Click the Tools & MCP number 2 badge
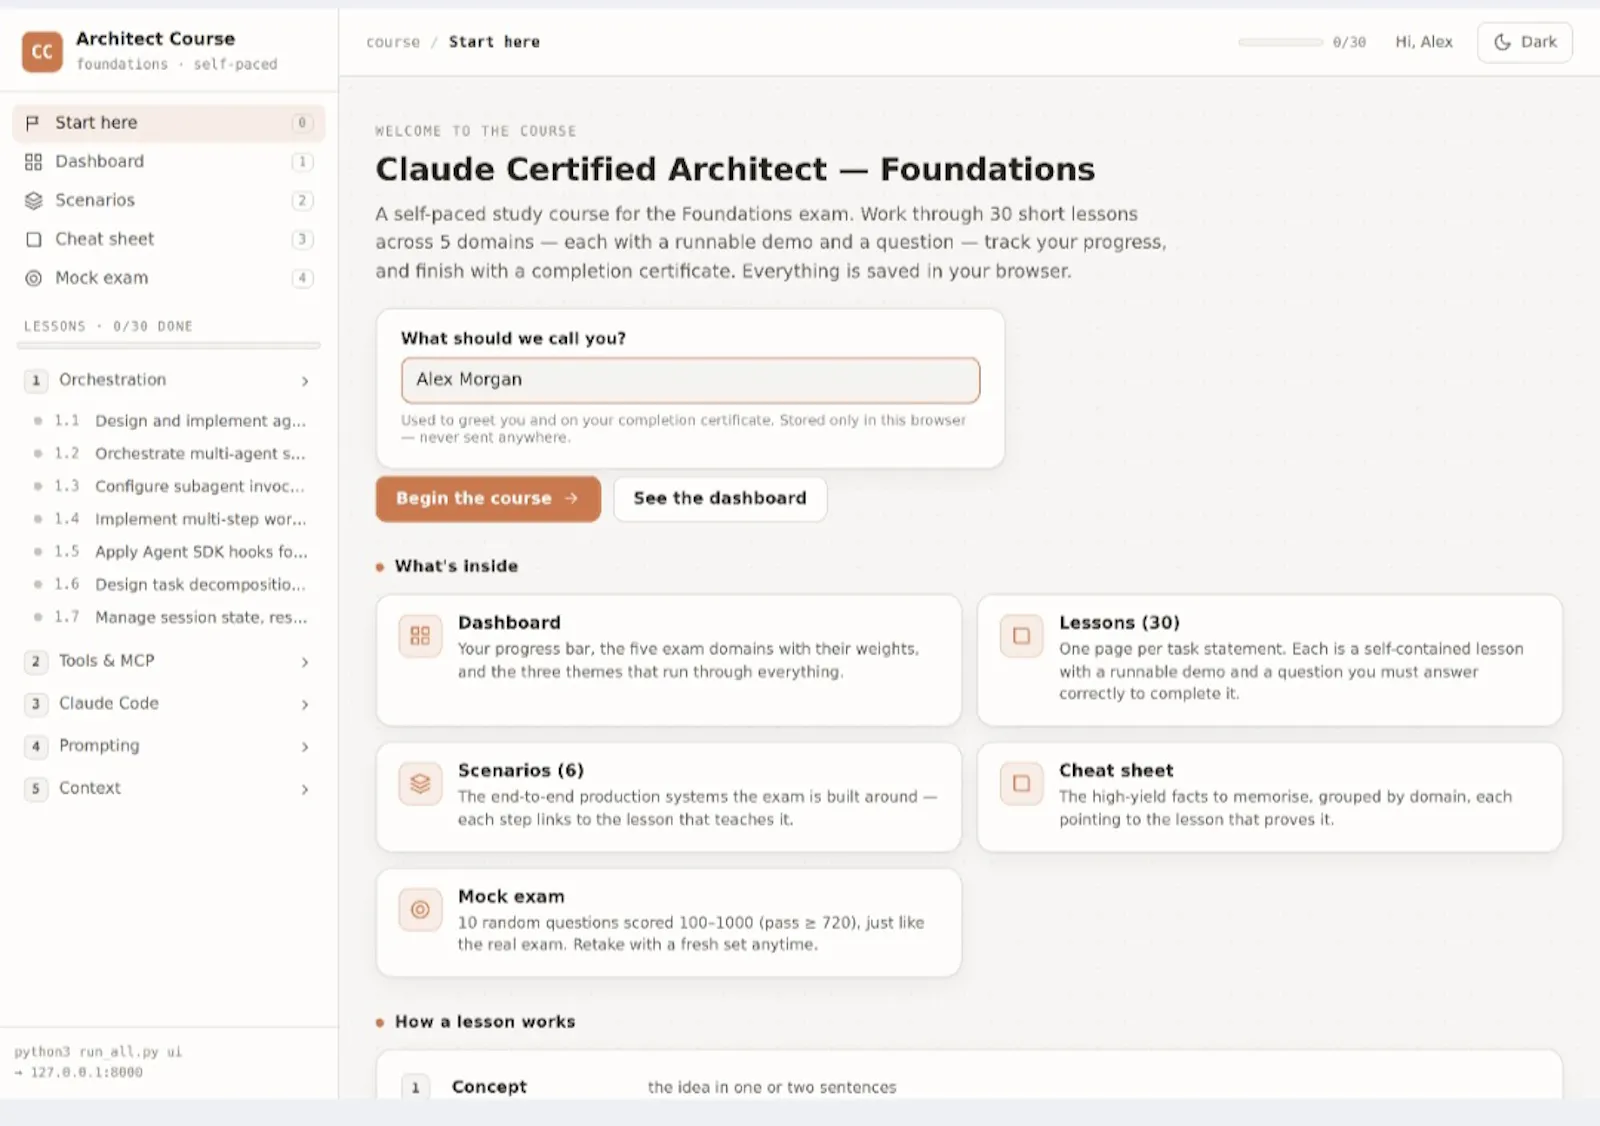The width and height of the screenshot is (1600, 1126). tap(36, 661)
